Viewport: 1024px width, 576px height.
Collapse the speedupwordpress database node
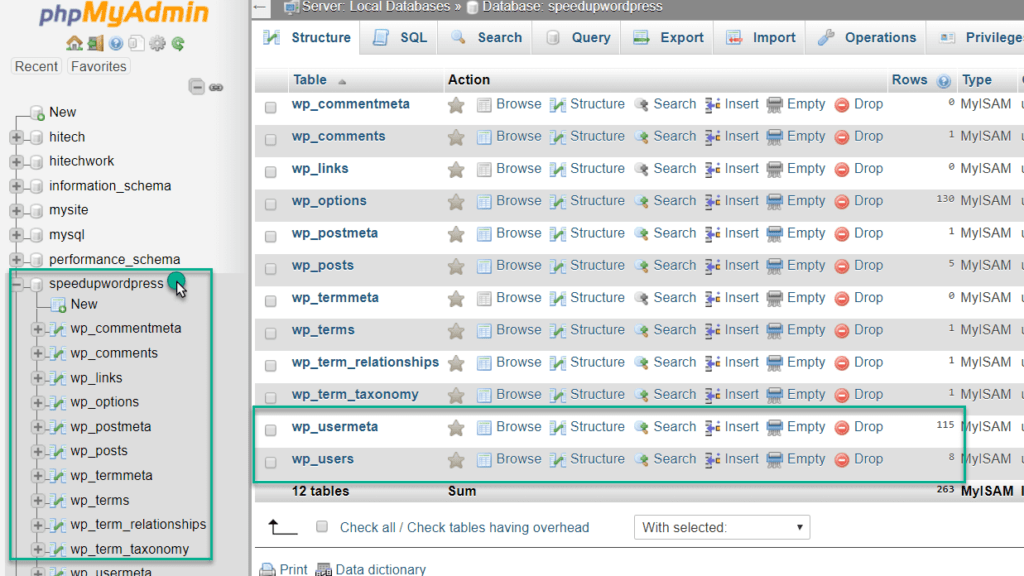pos(16,284)
